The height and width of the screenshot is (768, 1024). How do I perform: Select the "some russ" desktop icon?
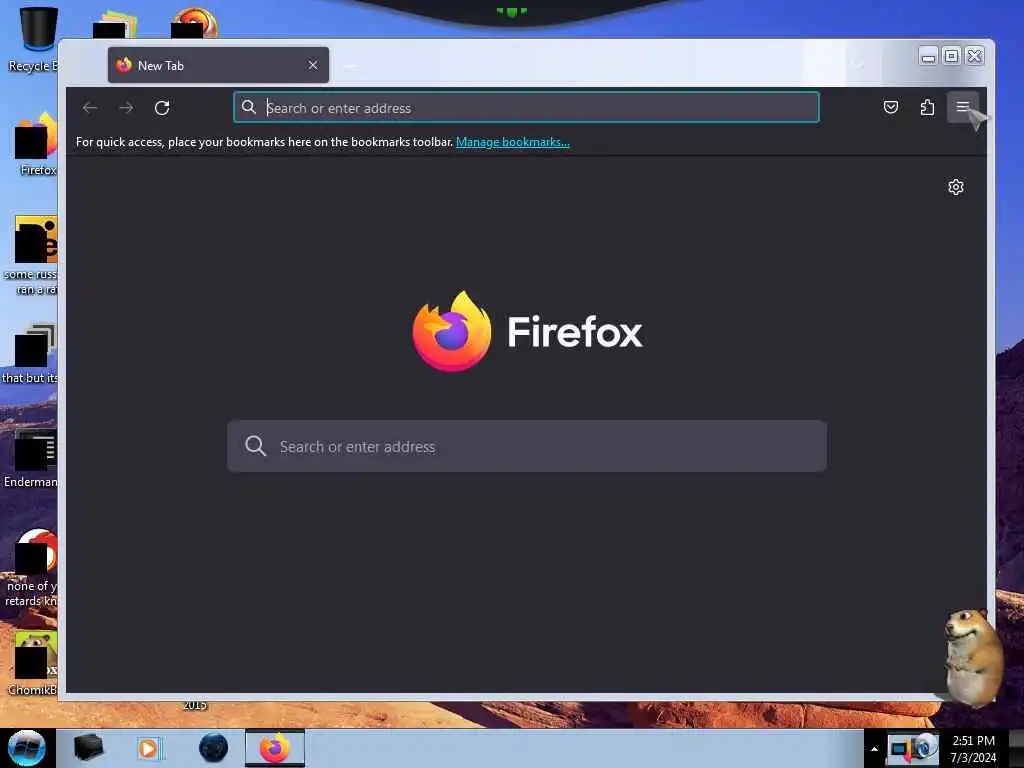click(31, 255)
